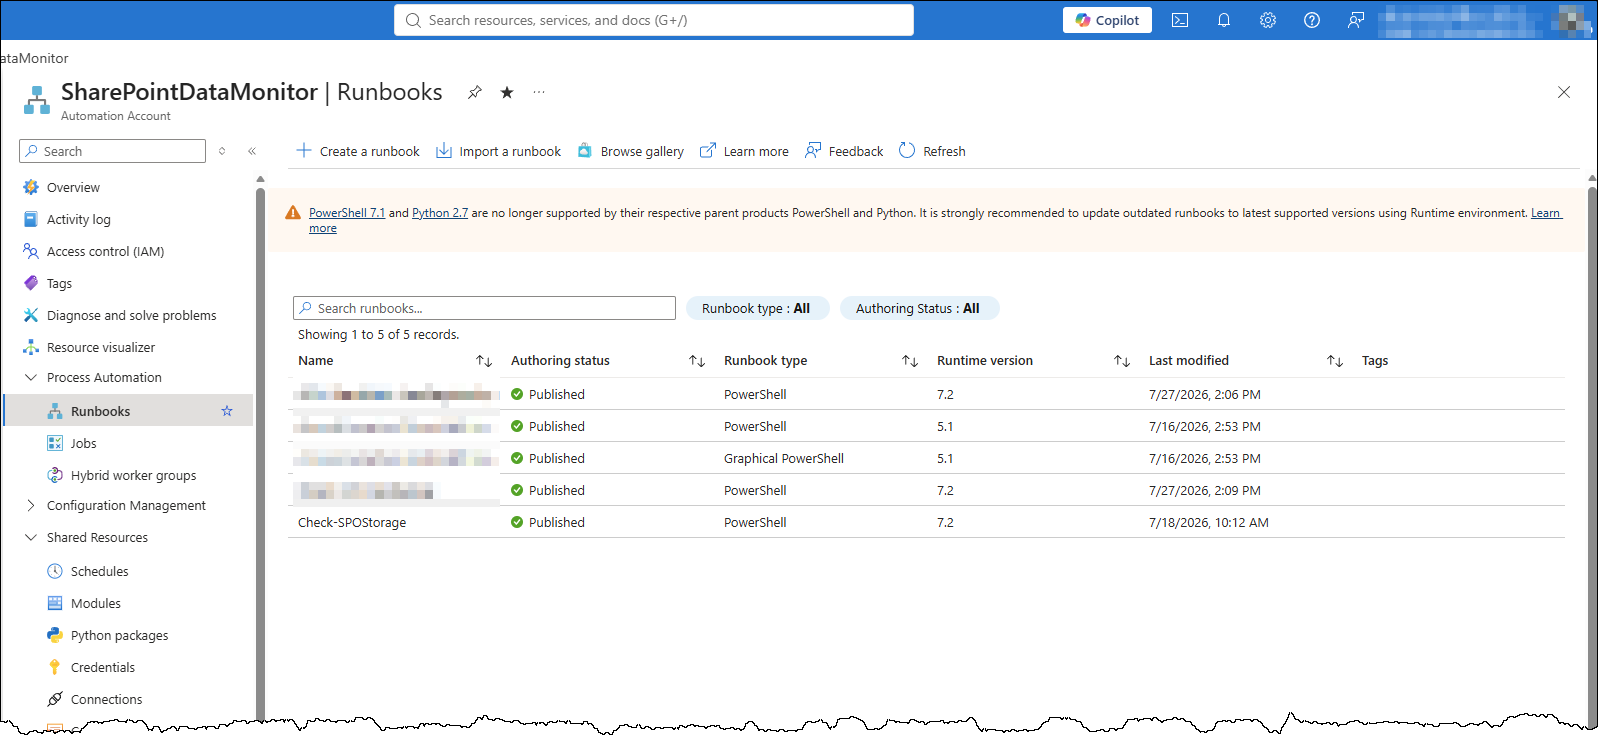Open Diagnose and solve problems
The width and height of the screenshot is (1599, 744).
[131, 315]
